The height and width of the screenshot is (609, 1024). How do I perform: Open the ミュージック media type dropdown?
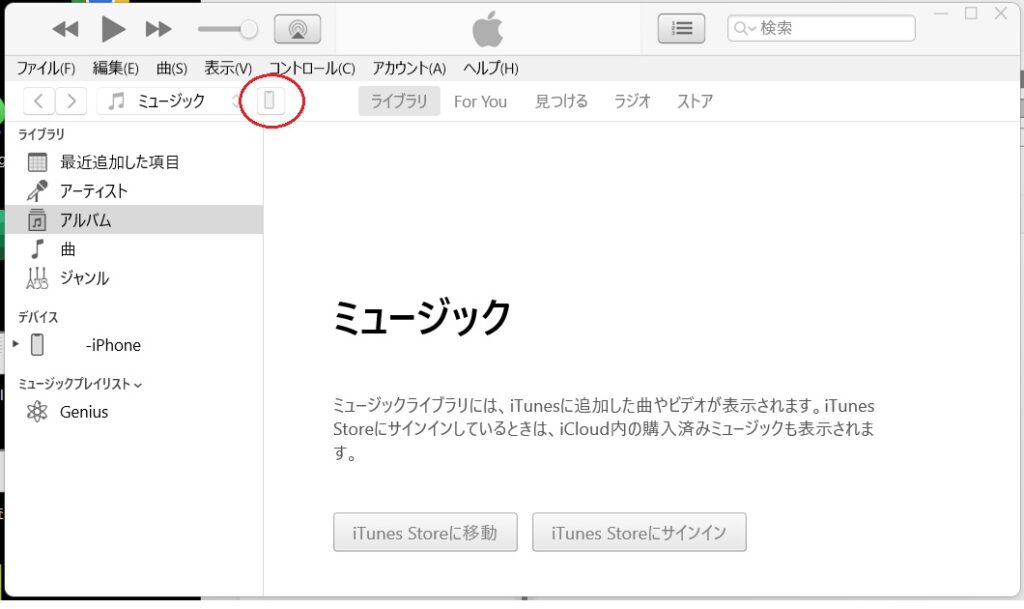171,101
